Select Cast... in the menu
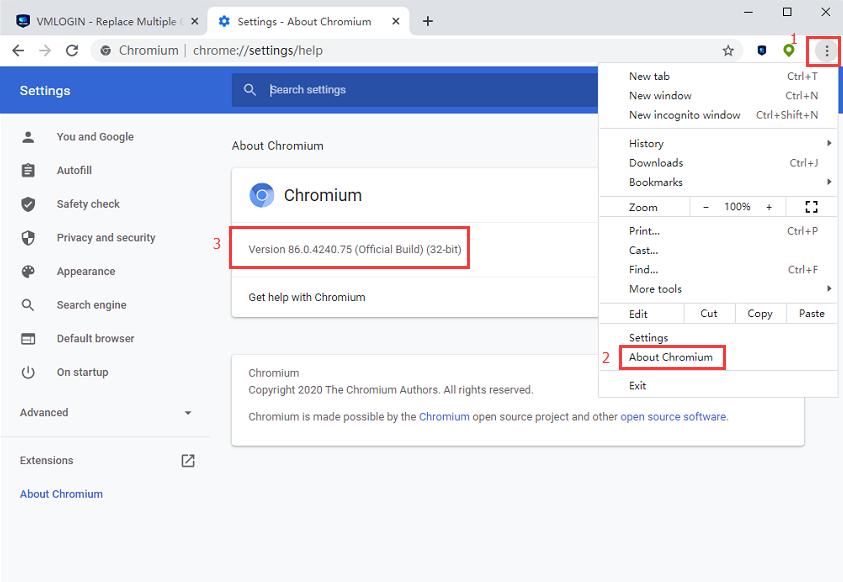 tap(718, 250)
